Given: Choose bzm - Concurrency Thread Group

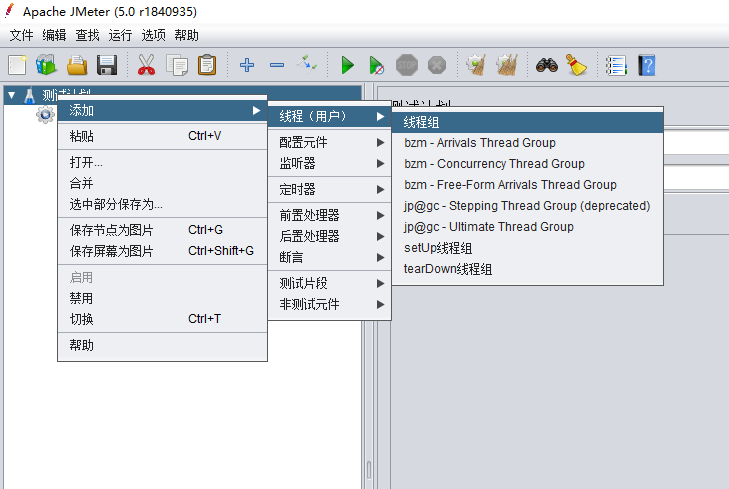Looking at the screenshot, I should click(x=527, y=164).
